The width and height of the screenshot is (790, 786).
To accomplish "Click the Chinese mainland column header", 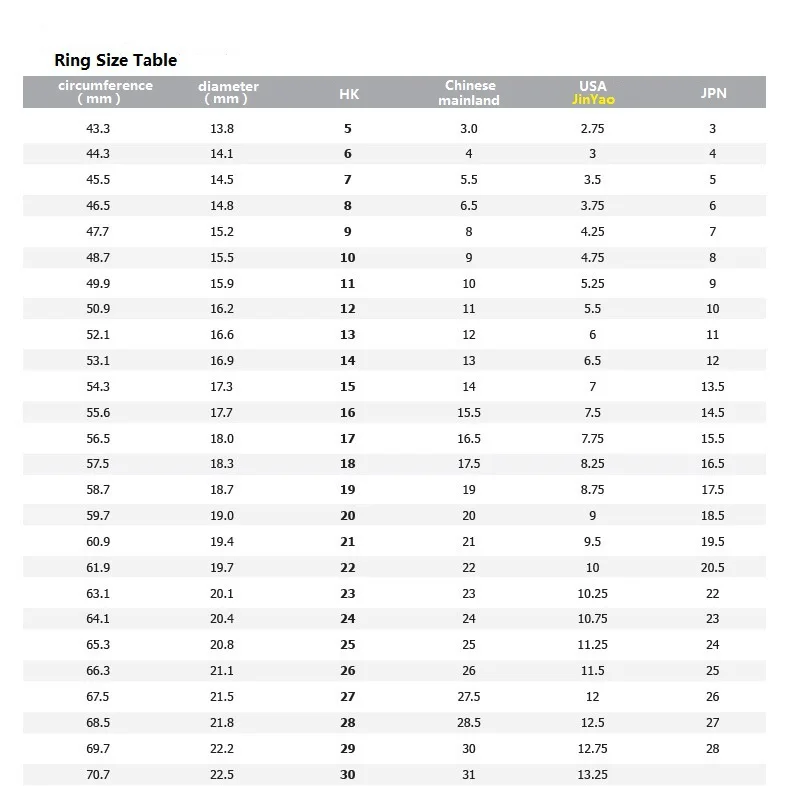I will [469, 93].
